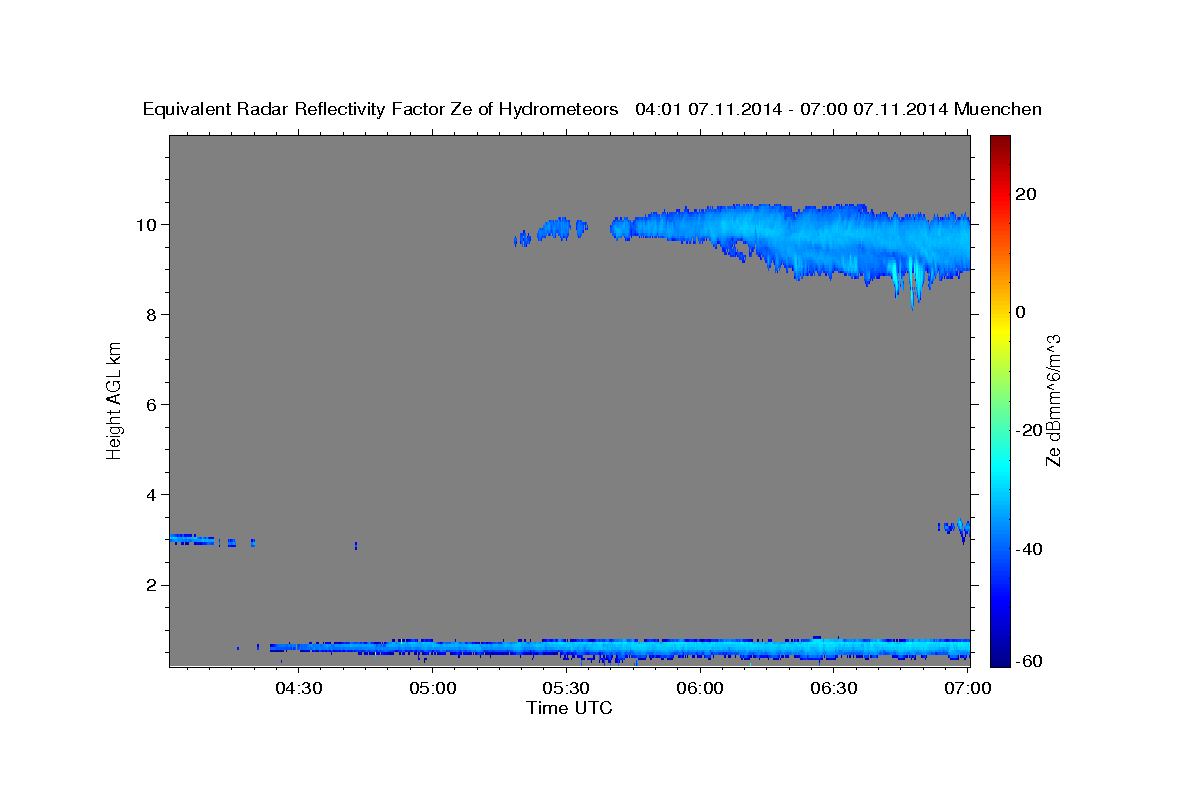Click the small echo near 3 km at plot start
The width and height of the screenshot is (1200, 800).
tap(192, 539)
